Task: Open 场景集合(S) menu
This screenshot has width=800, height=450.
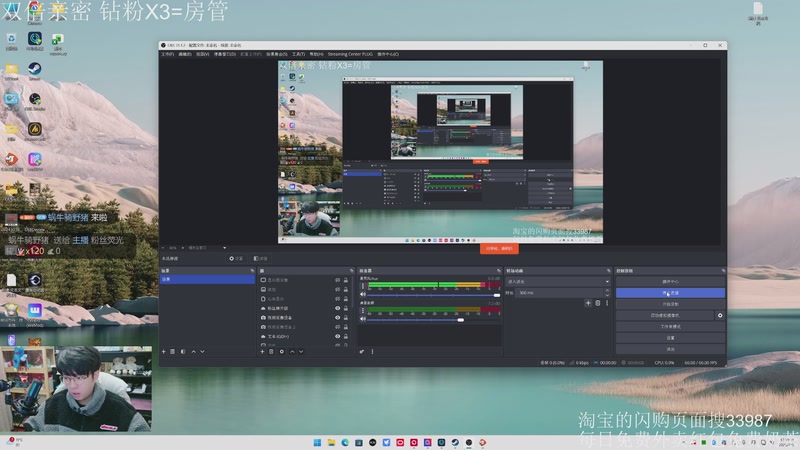Action: (277, 54)
